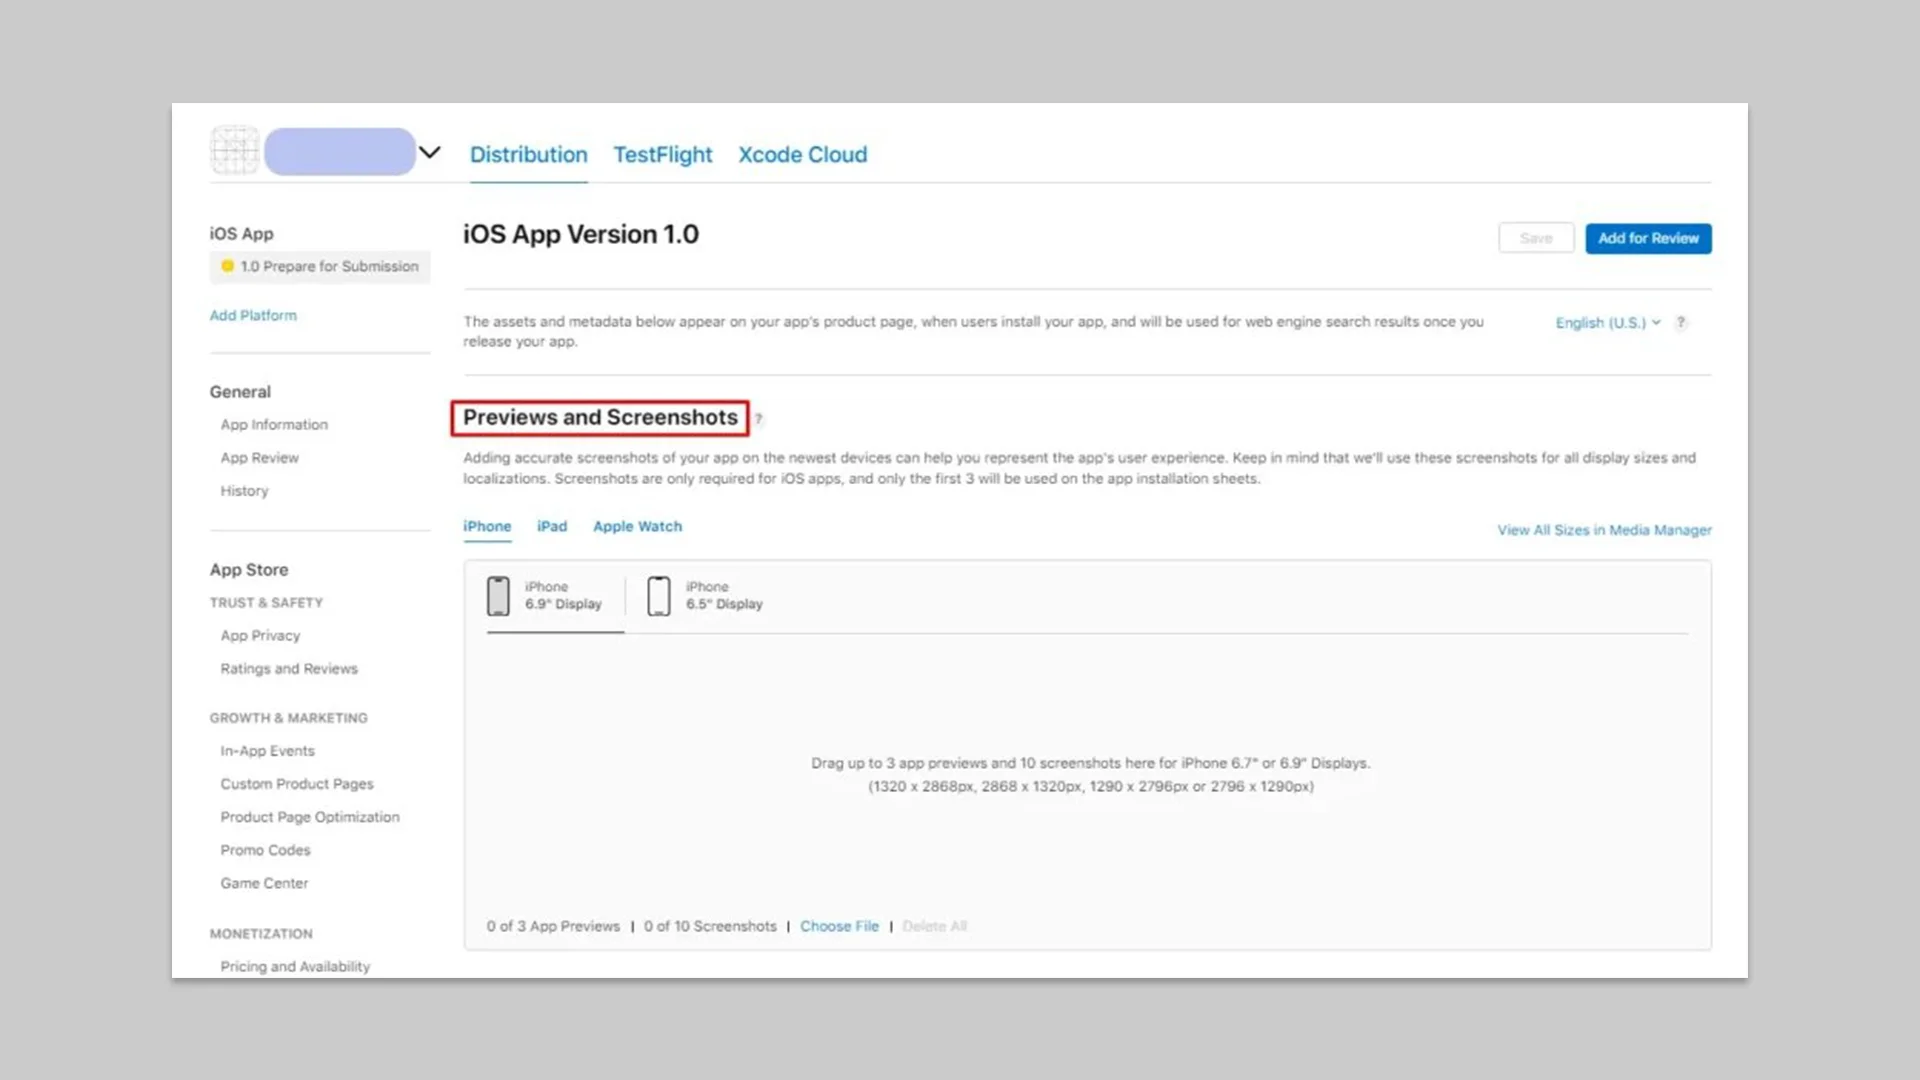Image resolution: width=1920 pixels, height=1080 pixels.
Task: Click the screenshot drop area text
Action: [x=1090, y=774]
